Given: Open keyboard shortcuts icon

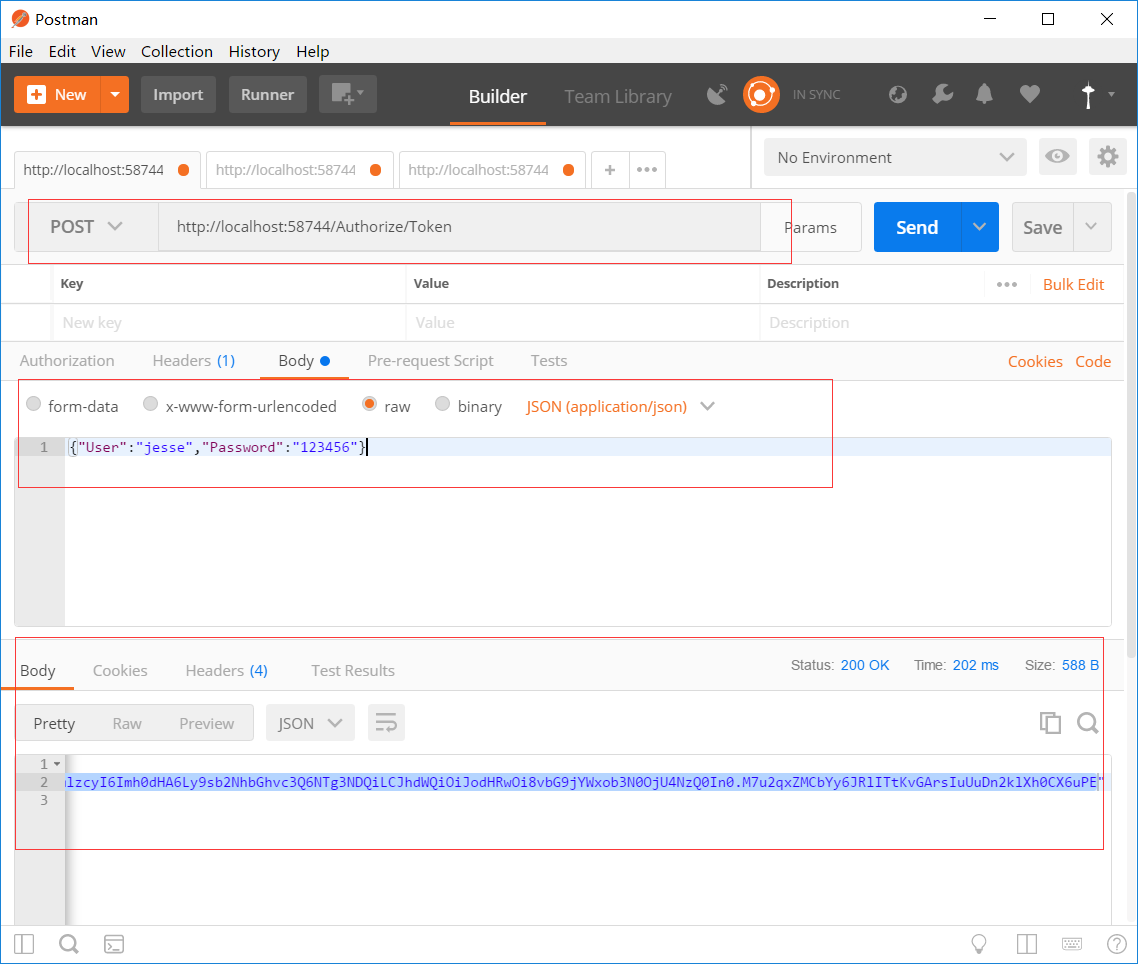Looking at the screenshot, I should [x=1072, y=944].
